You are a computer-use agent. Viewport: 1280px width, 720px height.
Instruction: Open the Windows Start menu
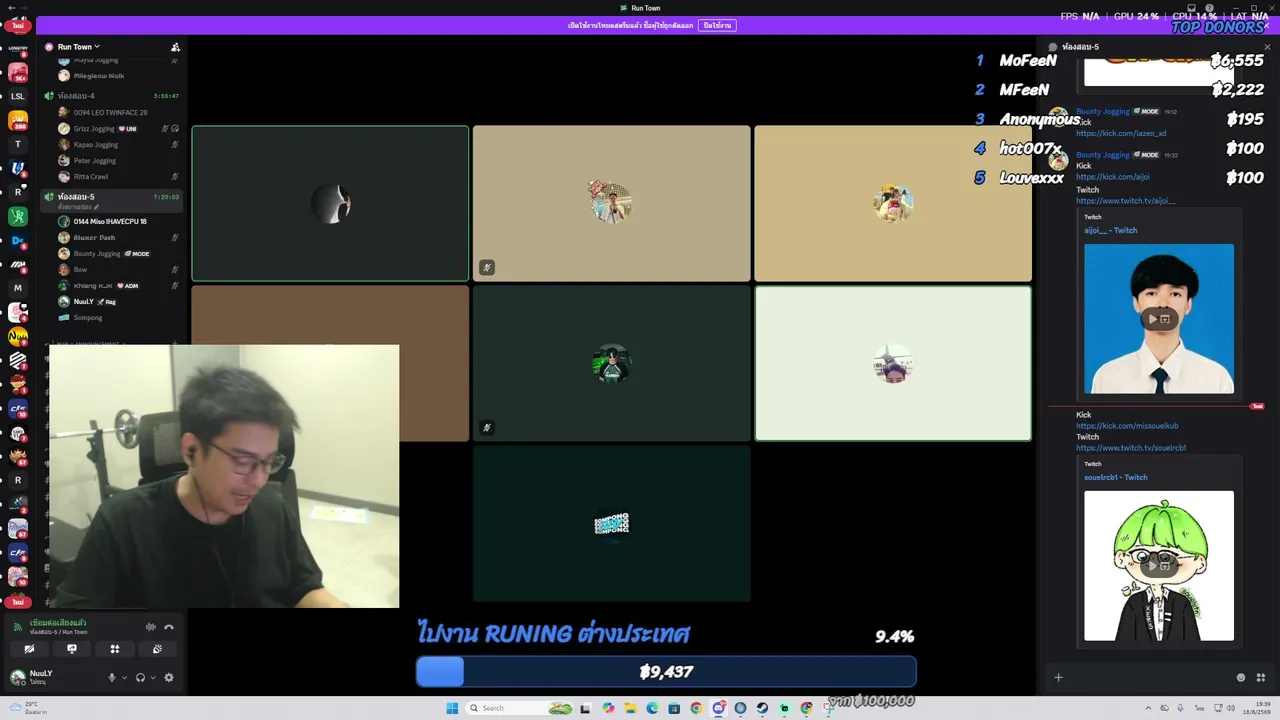pyautogui.click(x=452, y=708)
